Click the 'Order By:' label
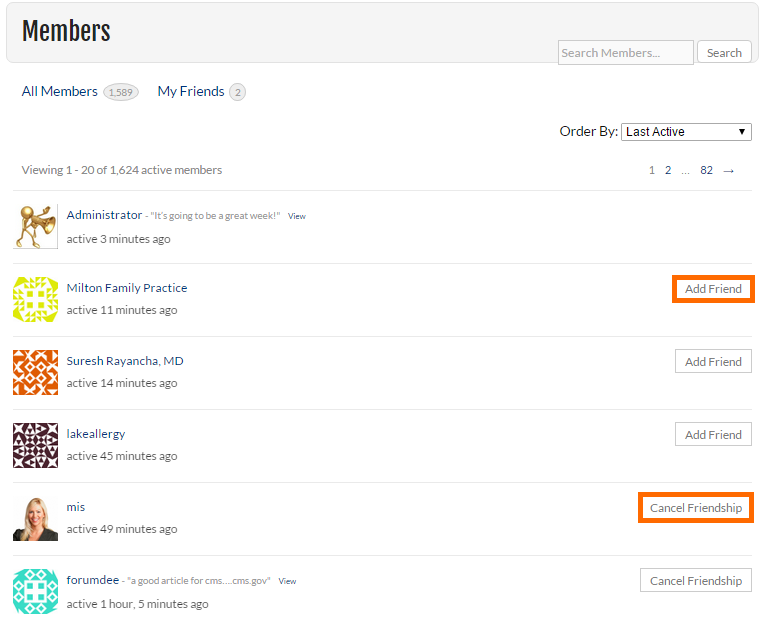 tap(588, 132)
